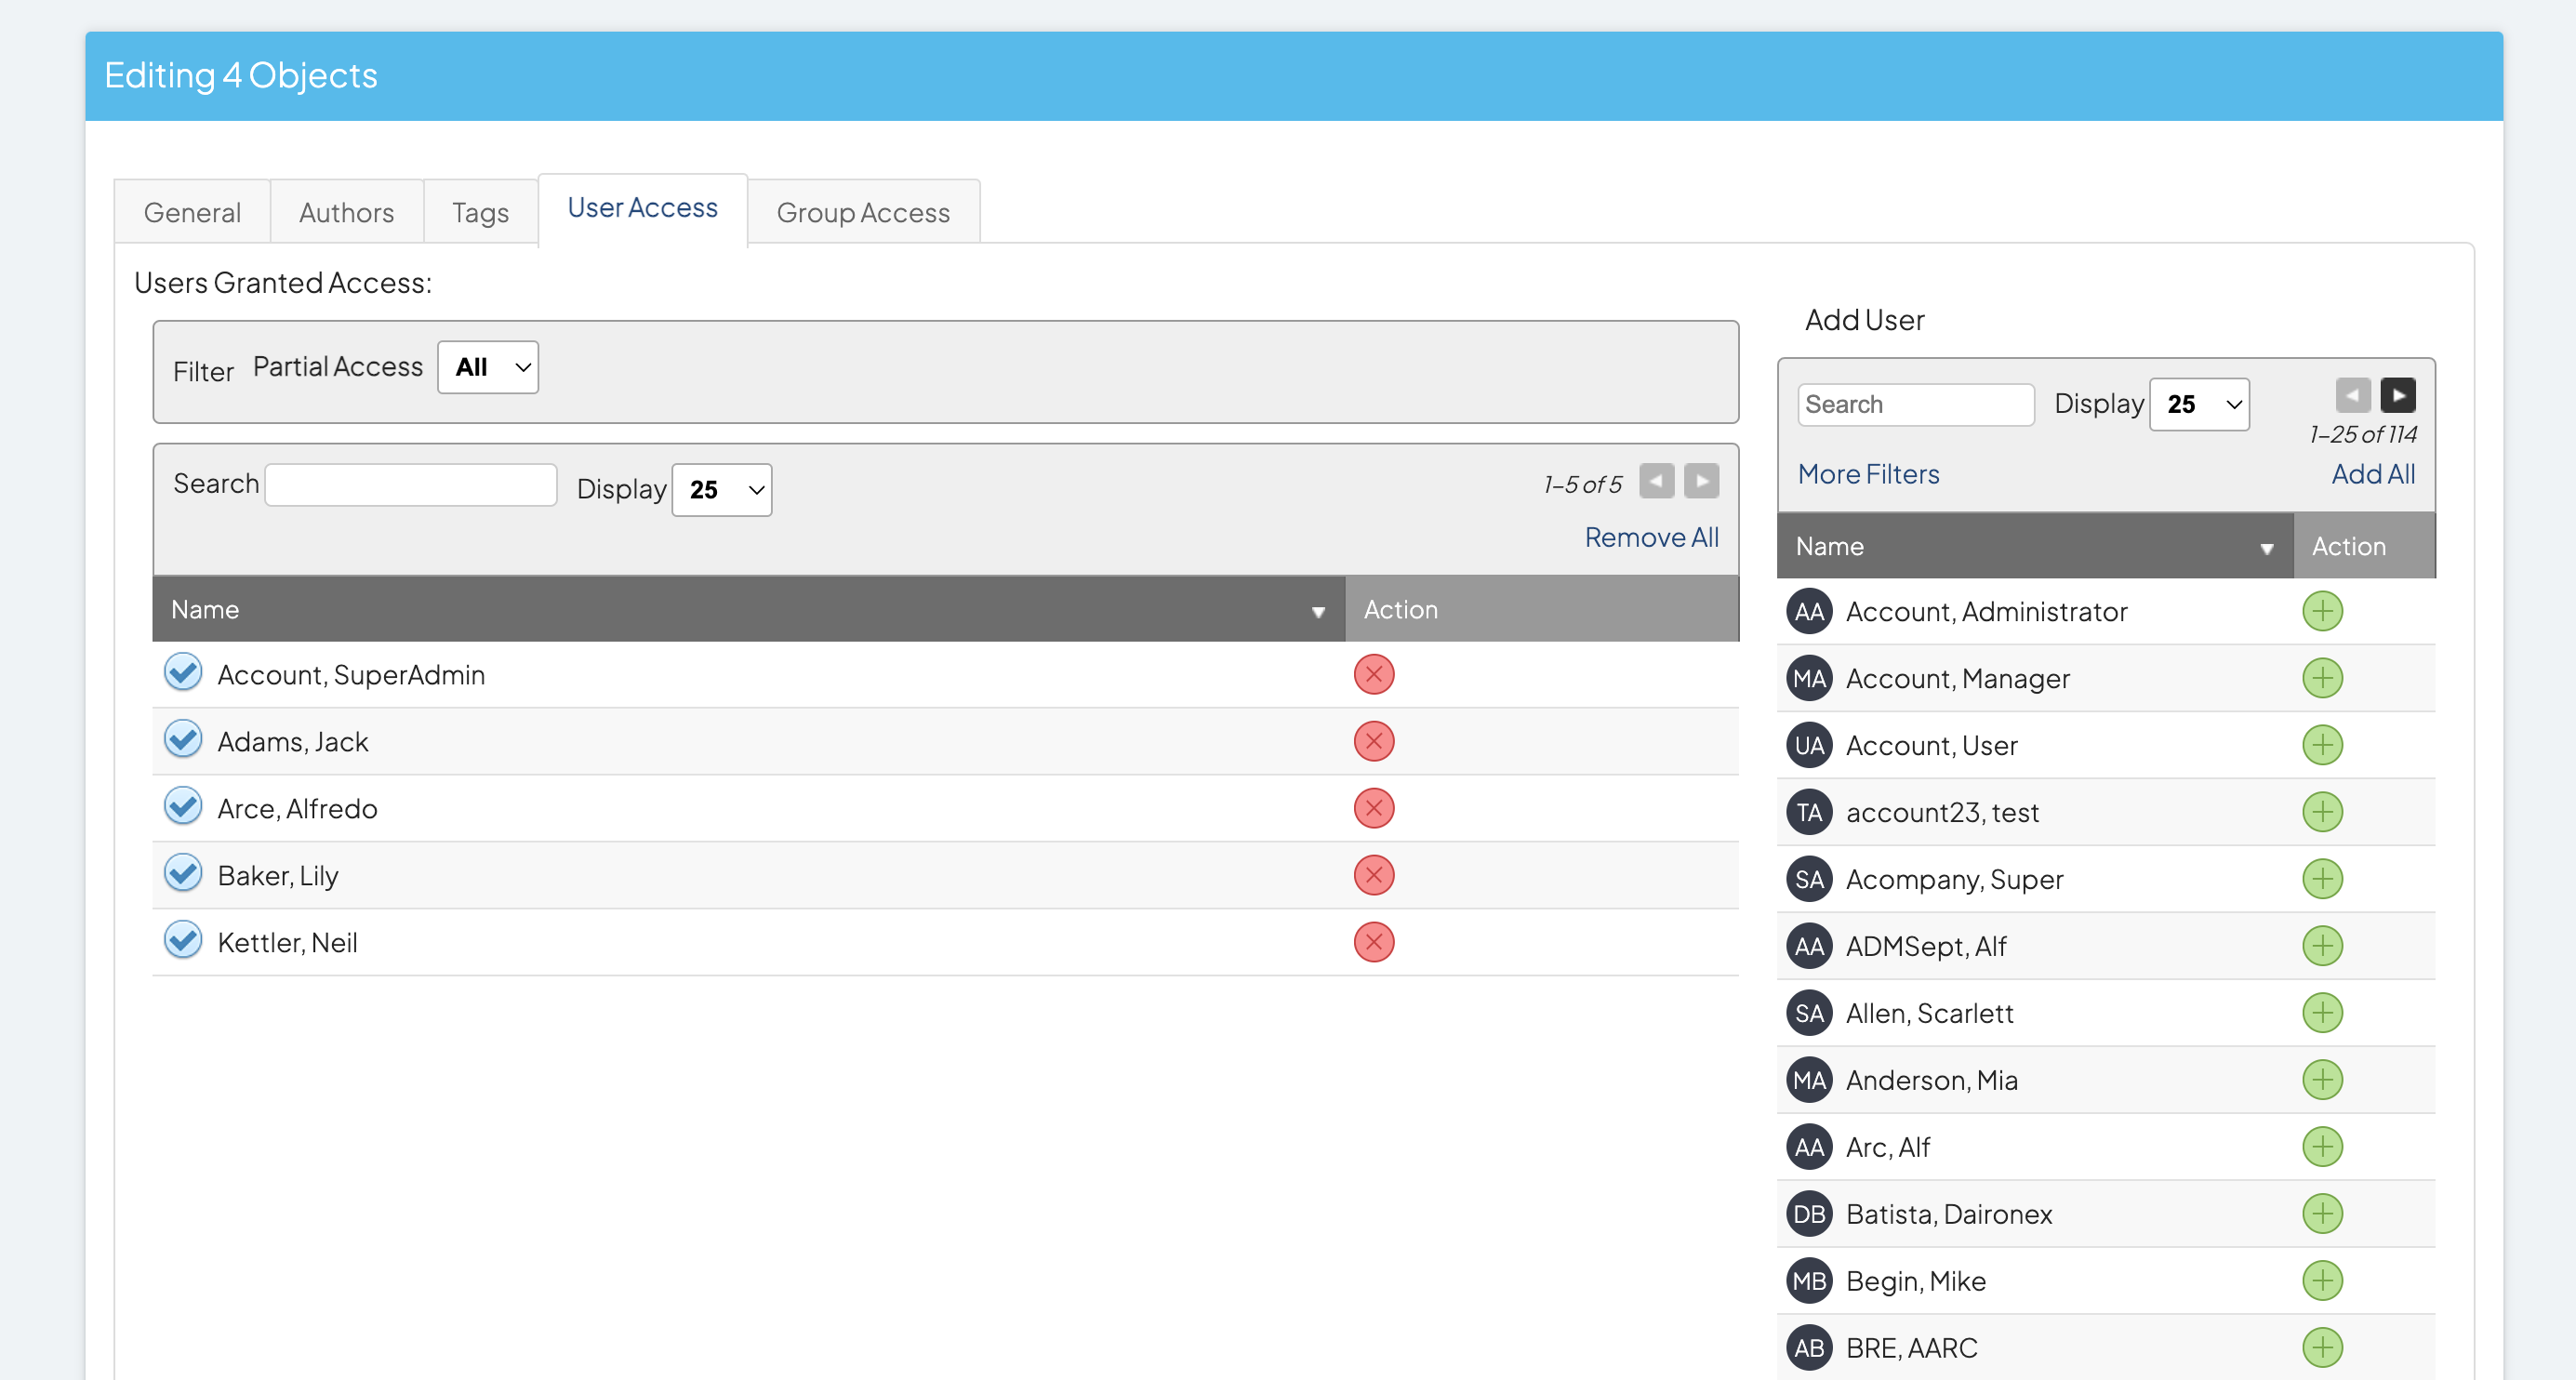Add Account, User with green plus icon
The height and width of the screenshot is (1380, 2576).
tap(2322, 745)
